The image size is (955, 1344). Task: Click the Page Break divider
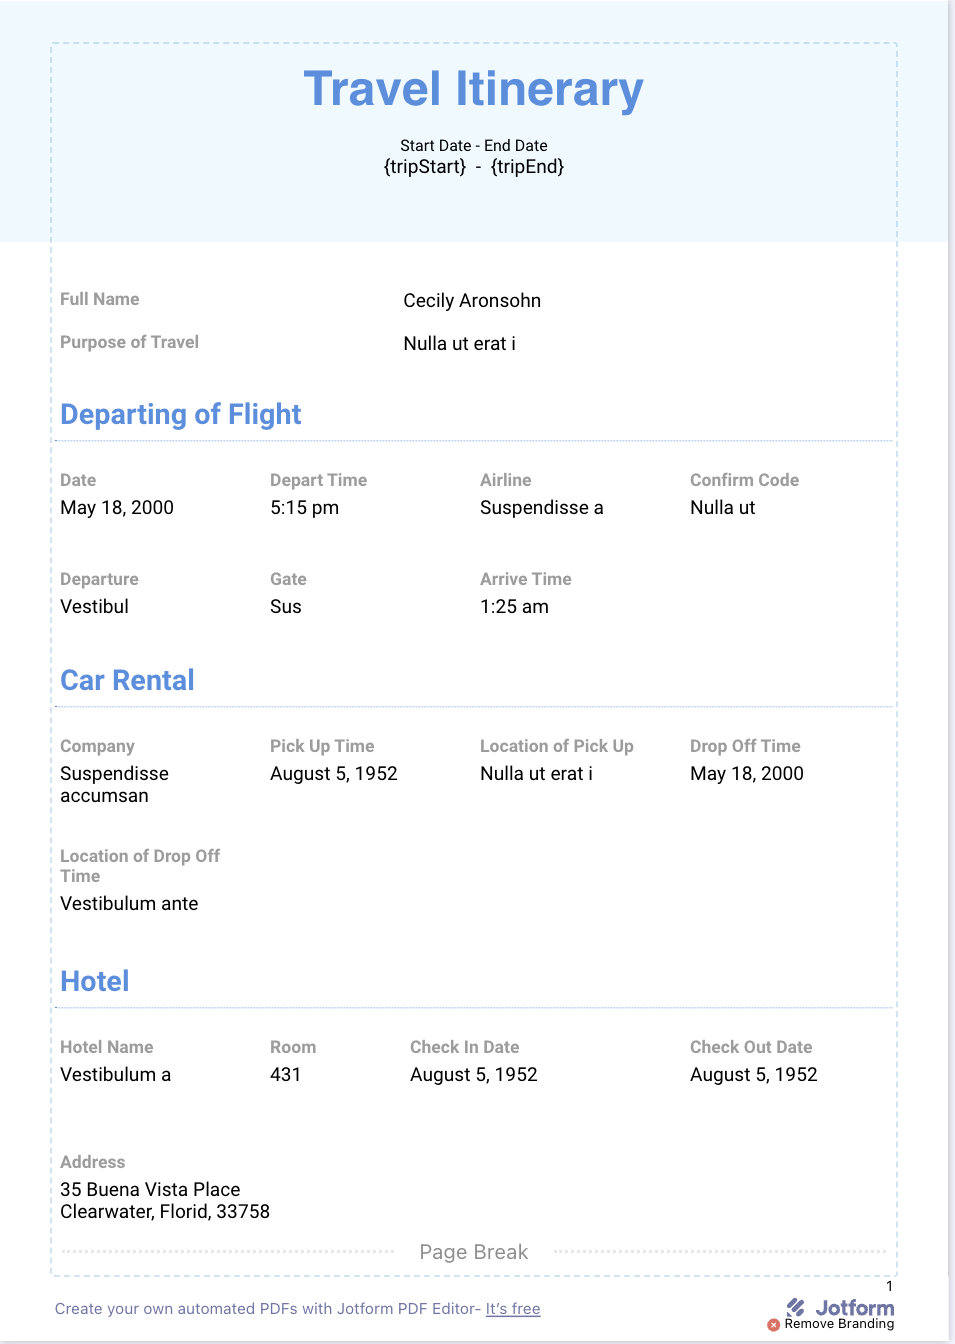point(474,1252)
